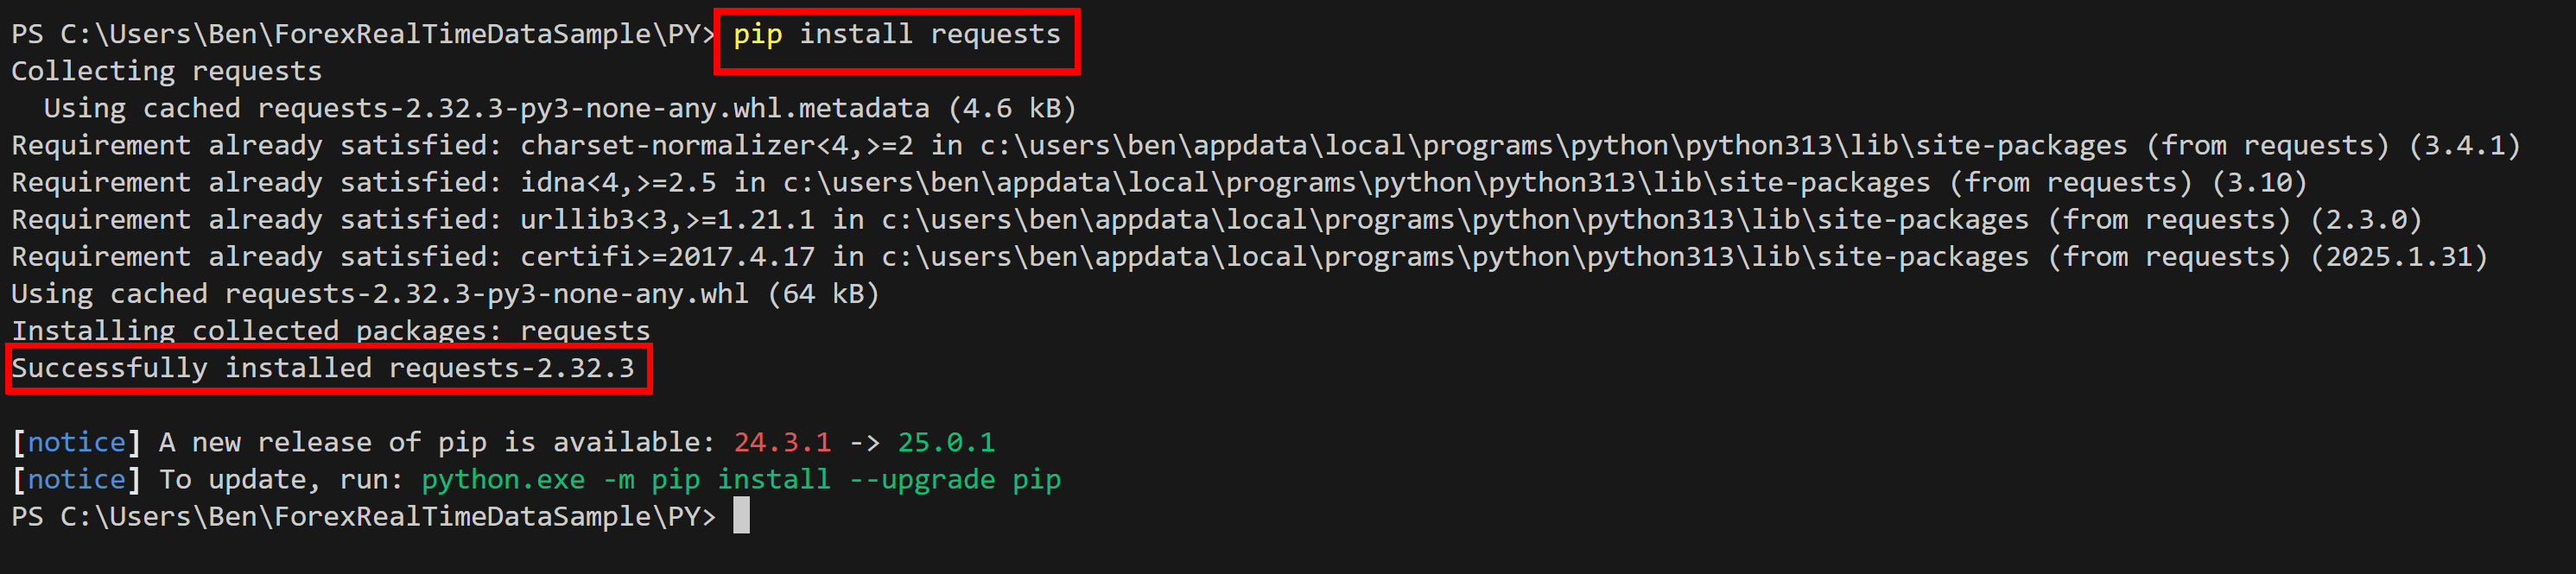Click the "[notice]" tag before "A new release"
This screenshot has height=574, width=2576.
pyautogui.click(x=76, y=442)
